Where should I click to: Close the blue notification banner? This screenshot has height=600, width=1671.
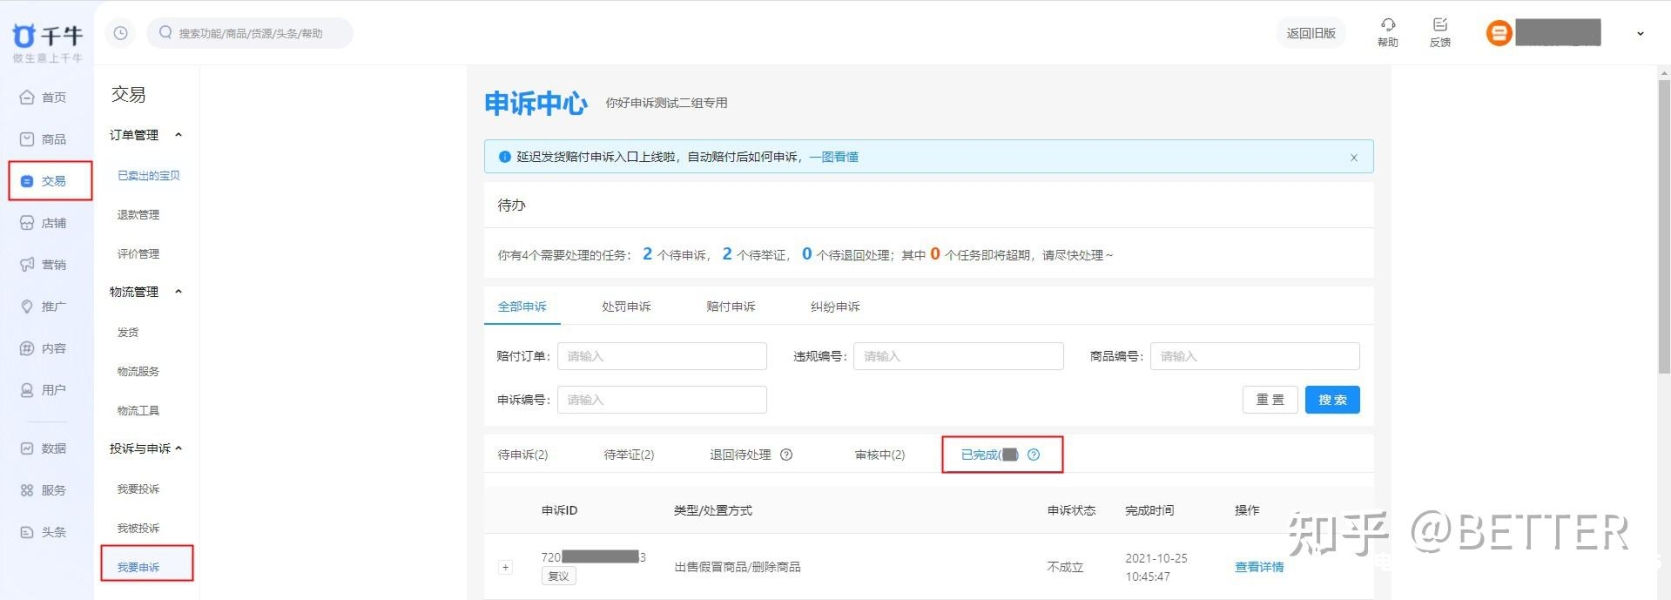pos(1353,157)
